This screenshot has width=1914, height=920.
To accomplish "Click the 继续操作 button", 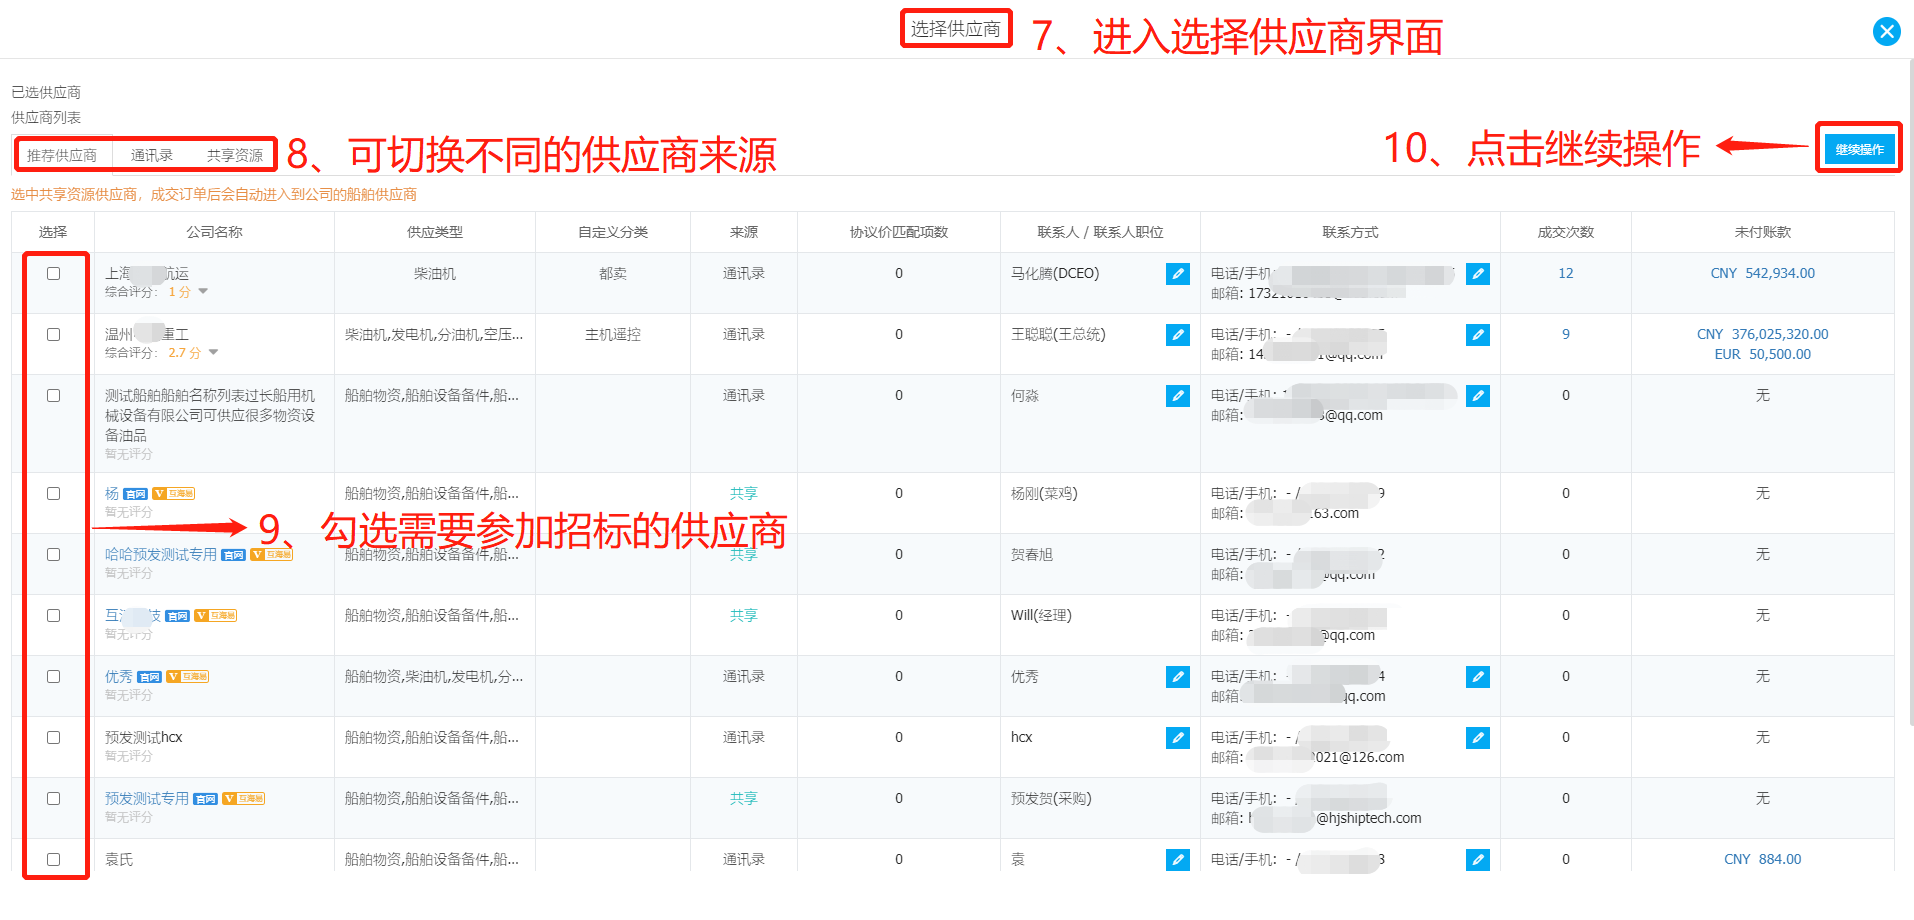I will 1859,150.
